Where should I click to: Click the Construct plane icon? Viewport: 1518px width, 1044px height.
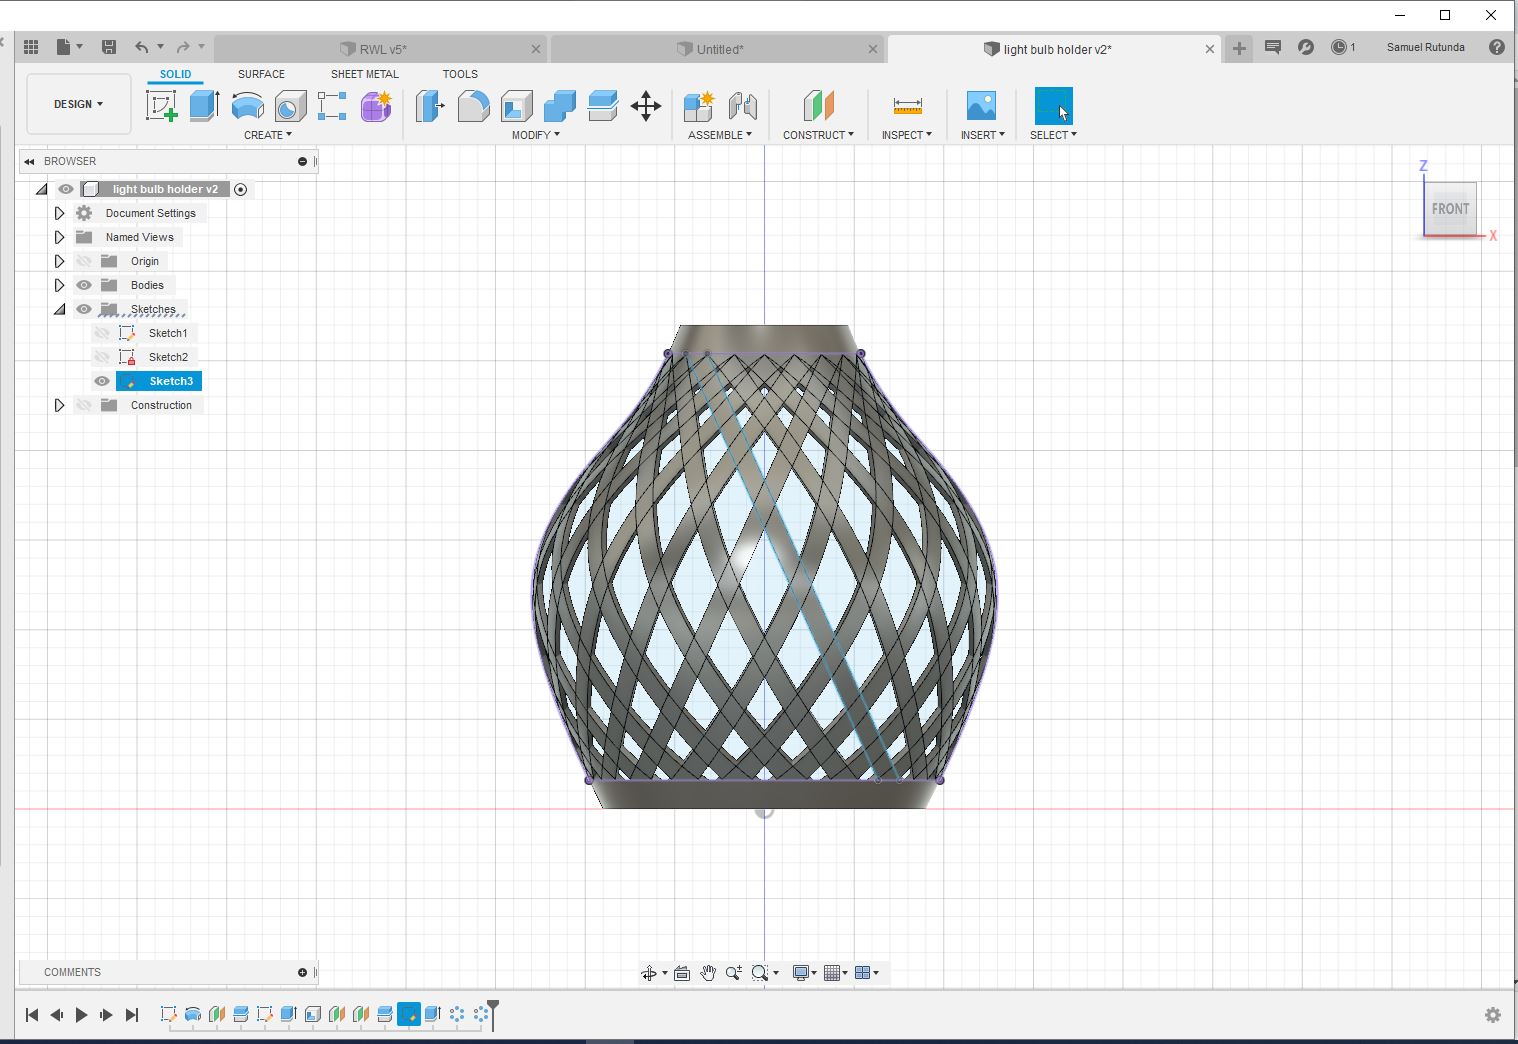point(818,106)
